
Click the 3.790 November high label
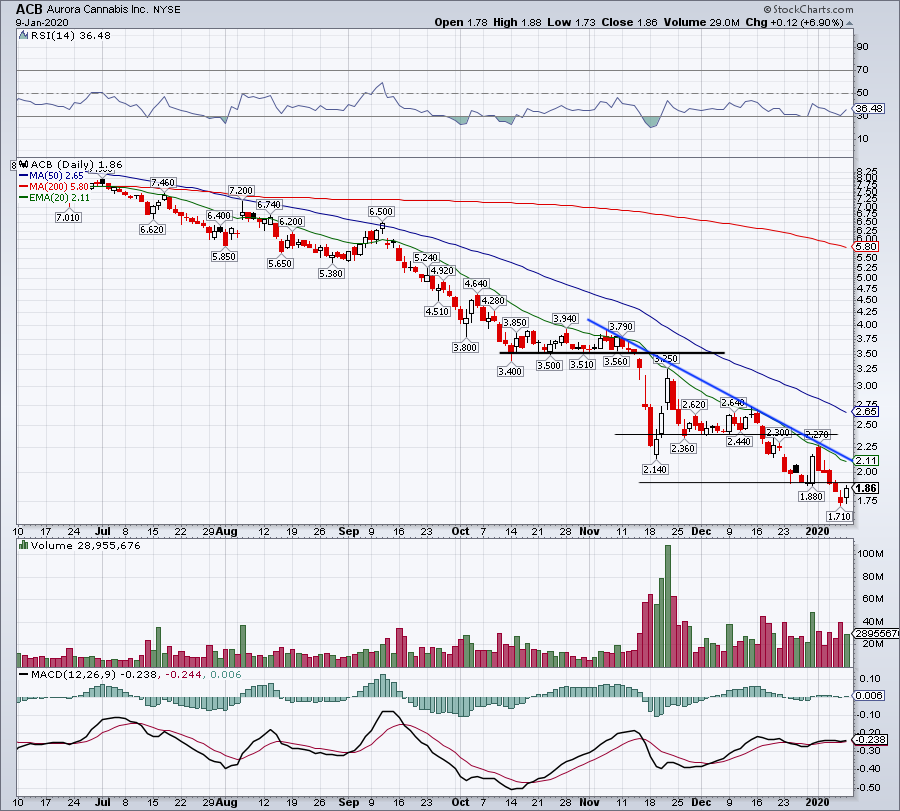[x=621, y=327]
